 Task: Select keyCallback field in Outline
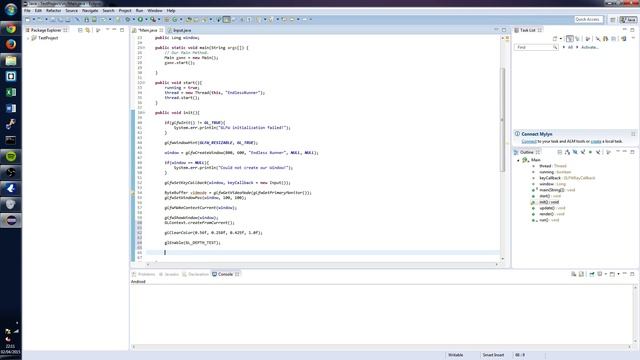(x=567, y=178)
